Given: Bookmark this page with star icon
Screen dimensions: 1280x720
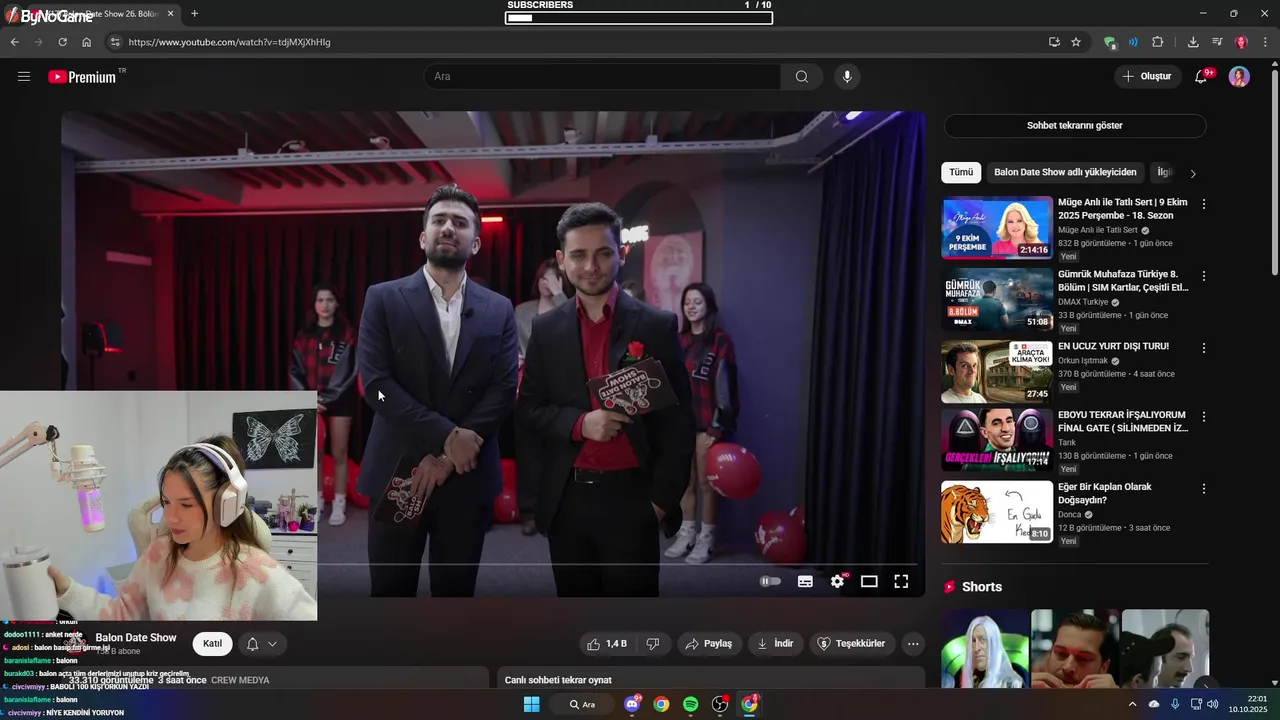Looking at the screenshot, I should (x=1076, y=42).
